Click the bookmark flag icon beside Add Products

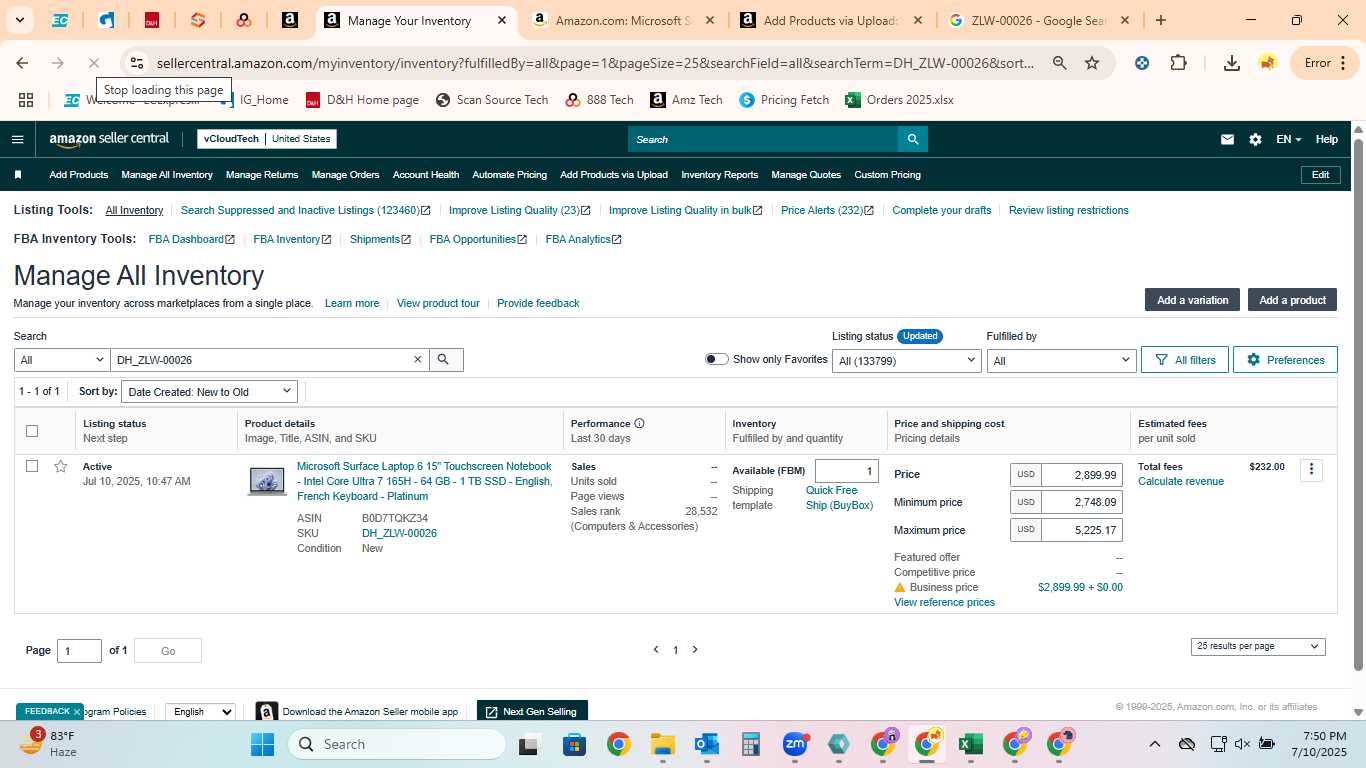point(18,175)
